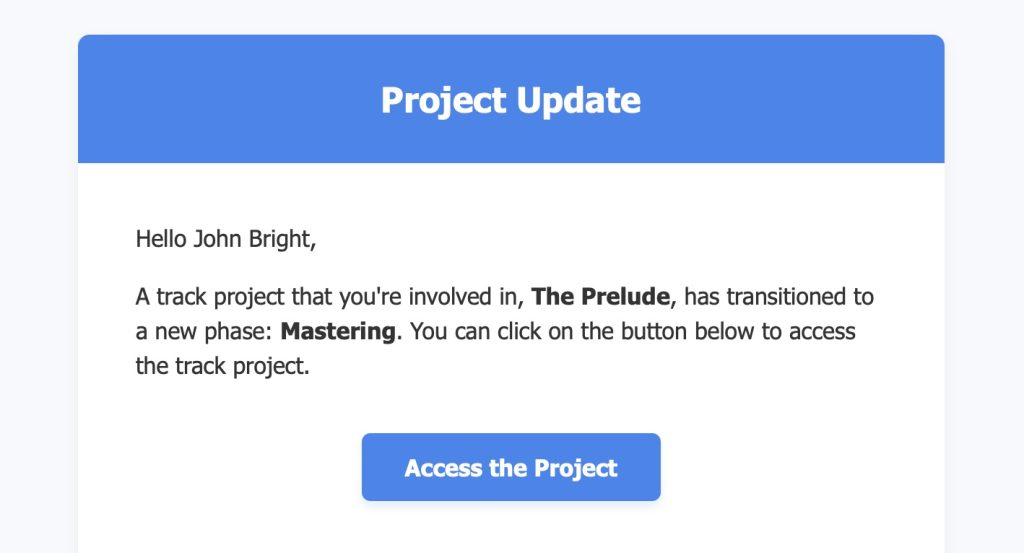Click the Hello John Bright greeting line
1024x553 pixels.
[x=226, y=240]
